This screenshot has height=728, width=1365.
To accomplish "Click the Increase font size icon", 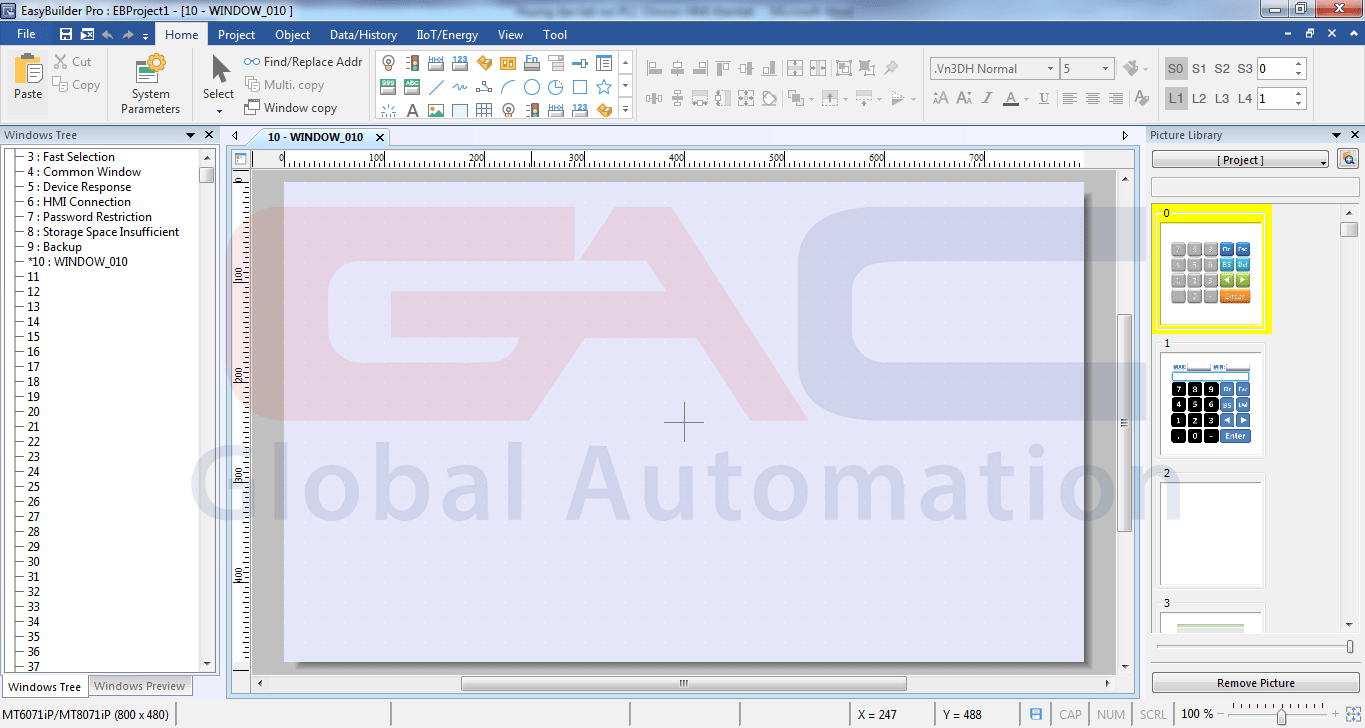I will (x=940, y=98).
